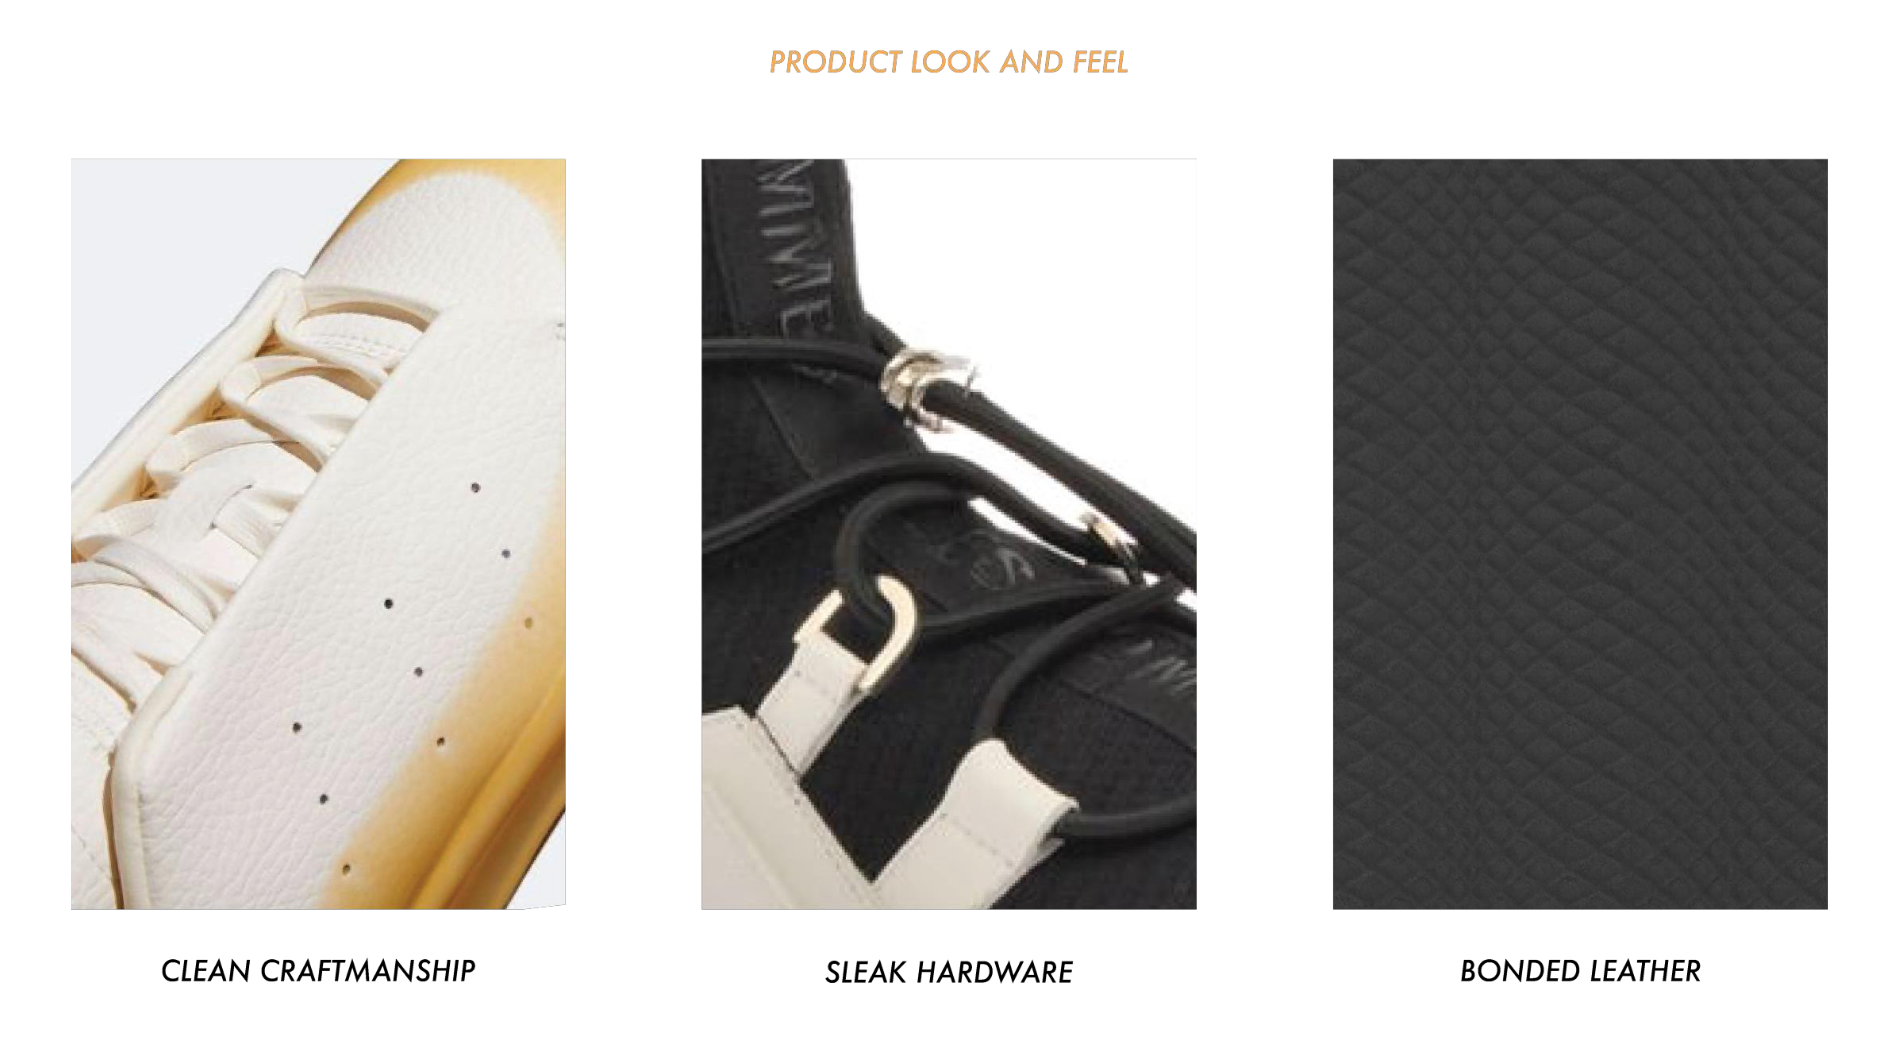
Task: Click the word 'FEEL' in the title
Action: (x=1100, y=62)
